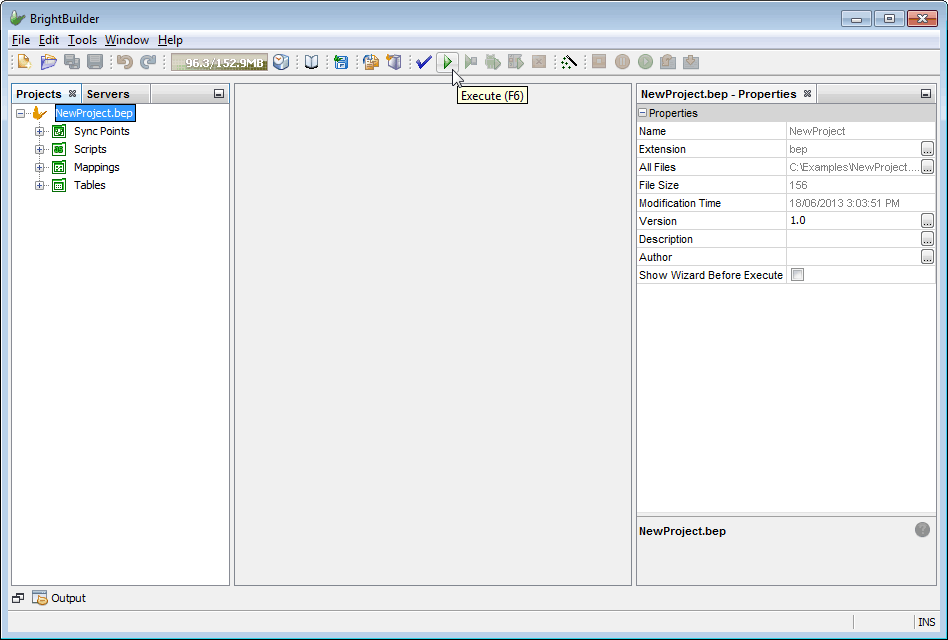The width and height of the screenshot is (948, 640).
Task: Collapse the Properties section header
Action: tap(643, 113)
